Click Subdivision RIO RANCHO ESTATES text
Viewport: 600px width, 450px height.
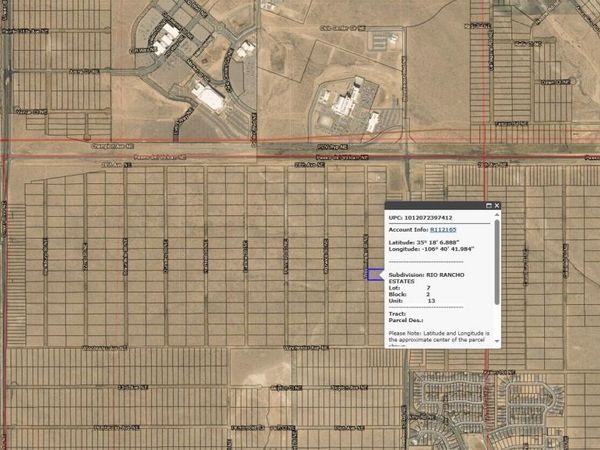click(426, 278)
